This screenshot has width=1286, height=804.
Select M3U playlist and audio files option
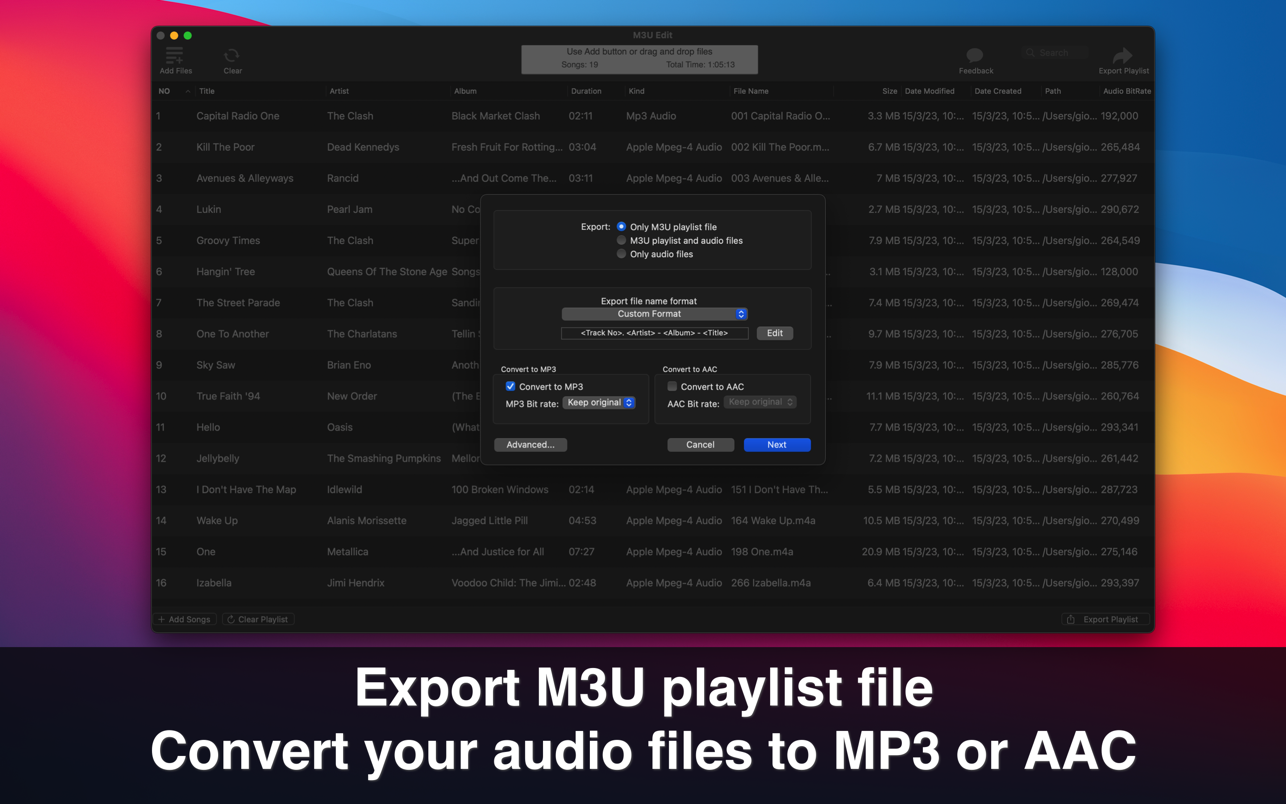622,241
